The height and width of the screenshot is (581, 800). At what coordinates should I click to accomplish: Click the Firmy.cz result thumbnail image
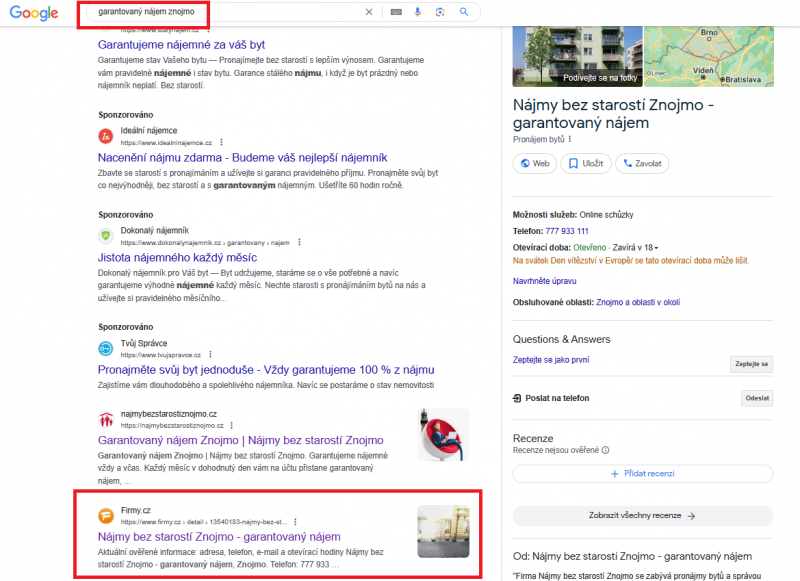pyautogui.click(x=443, y=531)
